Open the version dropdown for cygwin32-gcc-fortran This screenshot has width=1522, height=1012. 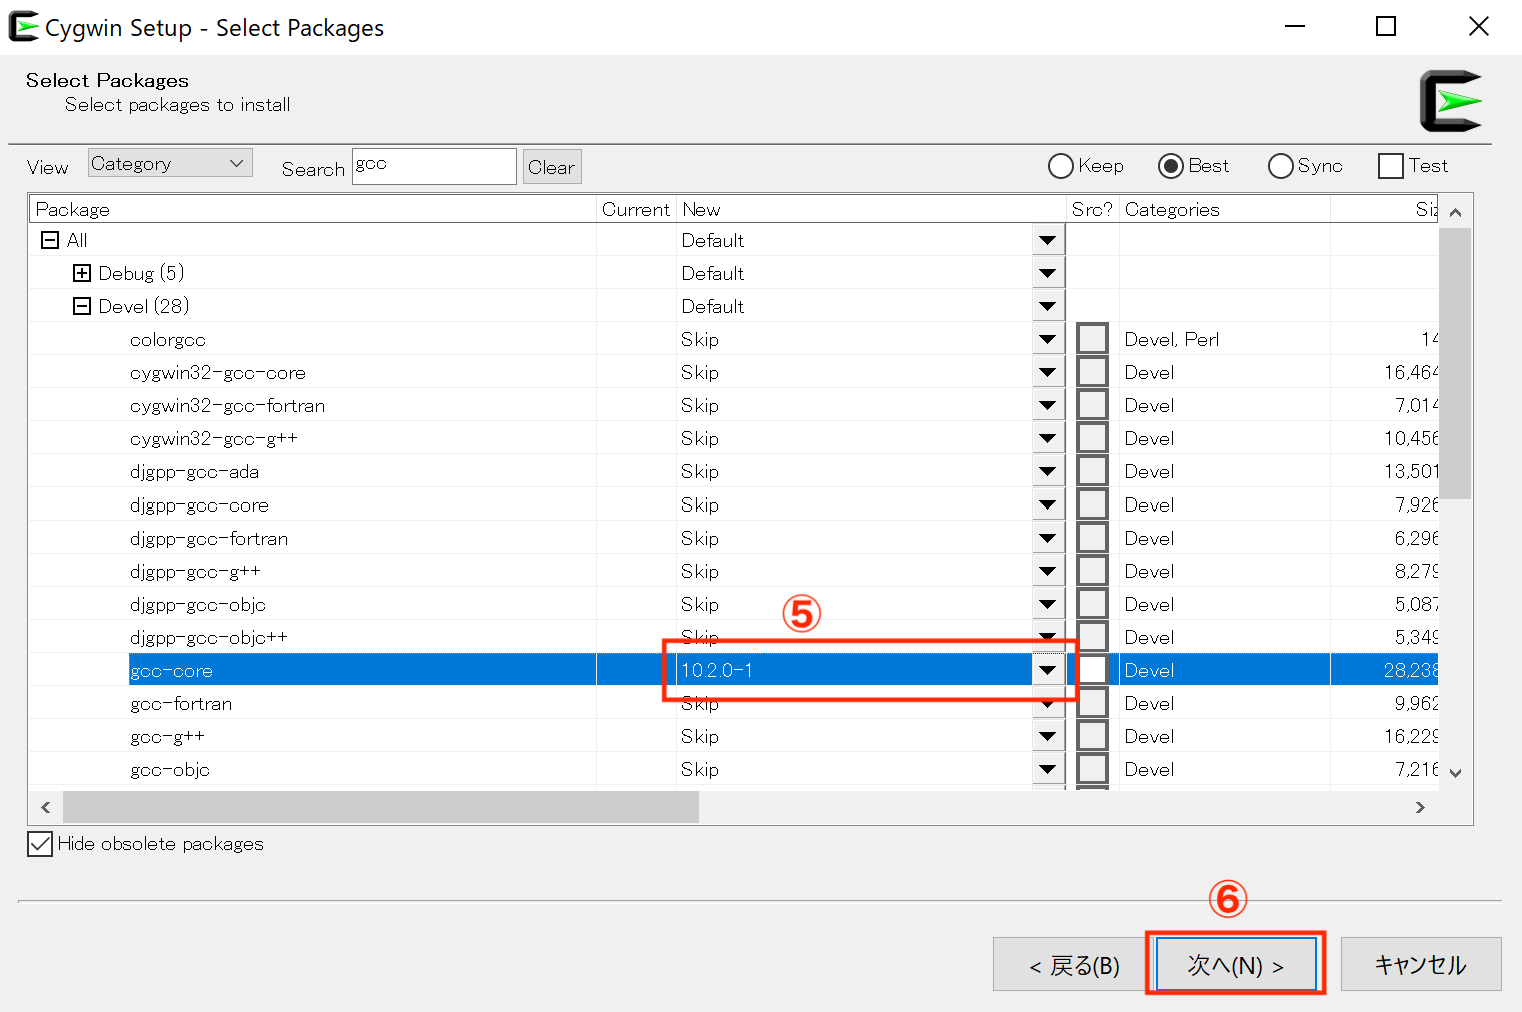(1047, 405)
